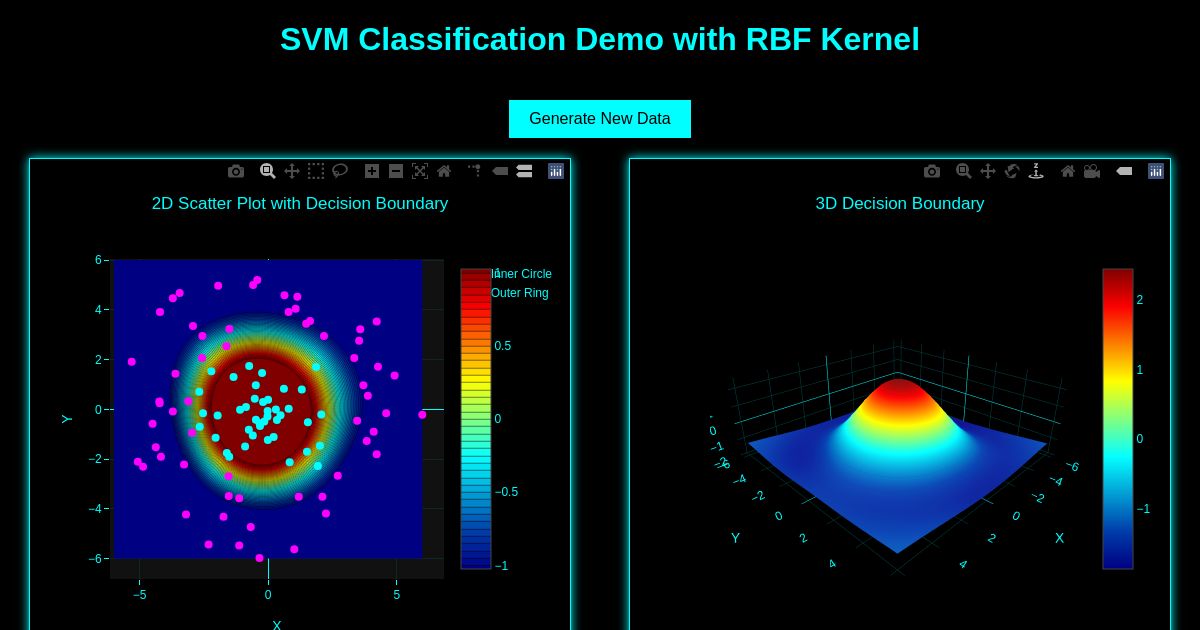Image resolution: width=1200 pixels, height=630 pixels.
Task: Reset the 3D camera to default view
Action: [x=1067, y=171]
